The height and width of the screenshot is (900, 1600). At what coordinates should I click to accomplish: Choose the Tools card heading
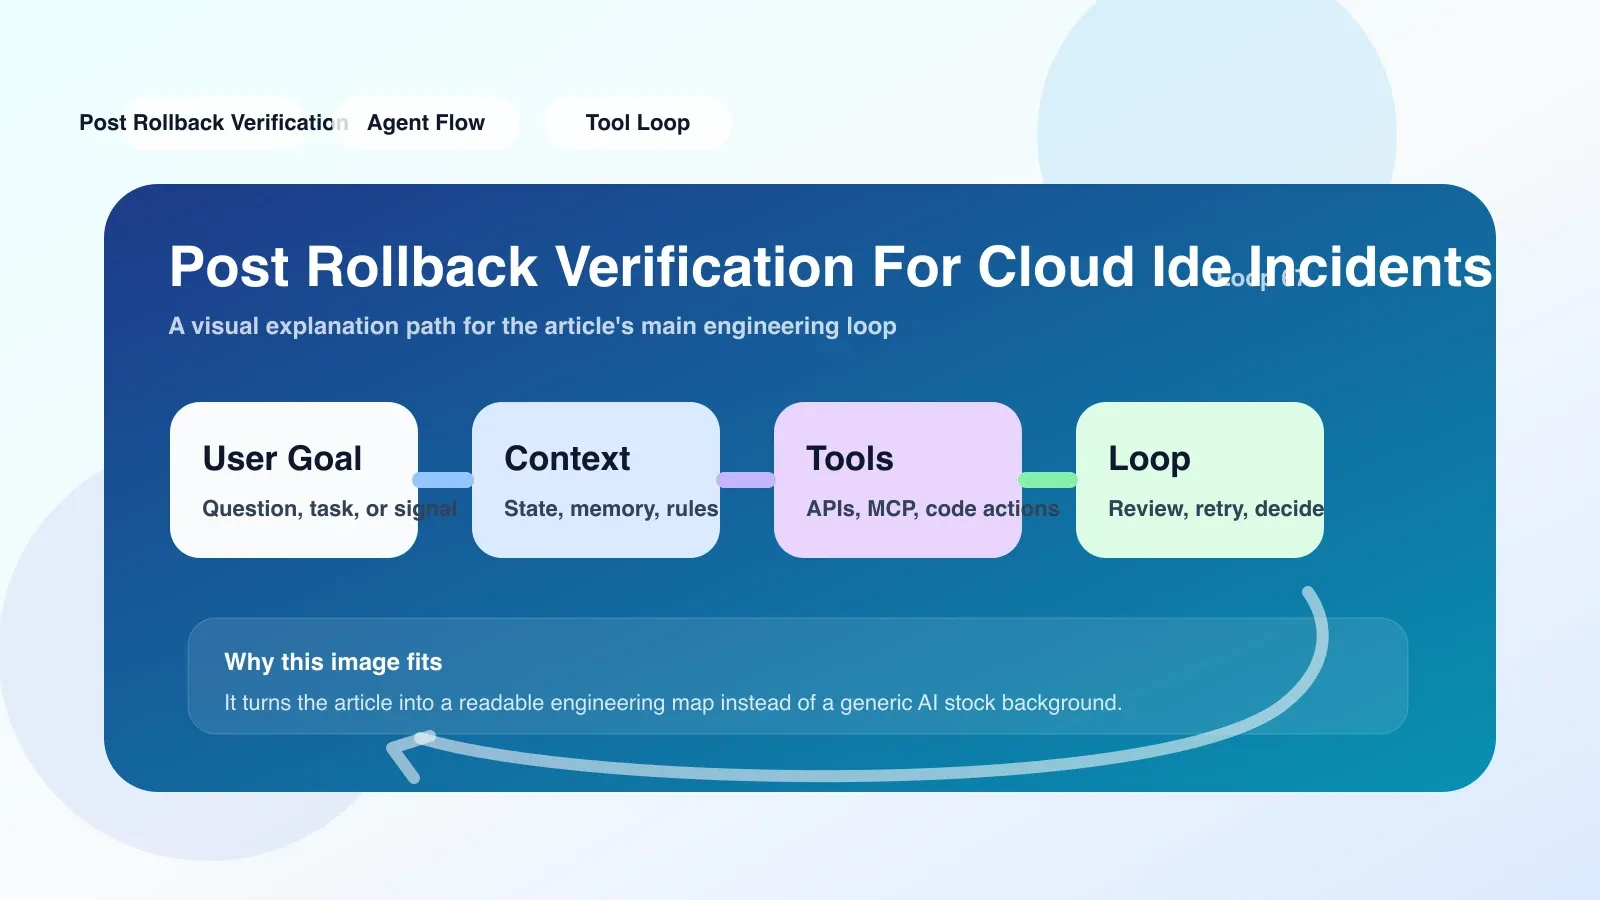point(850,458)
